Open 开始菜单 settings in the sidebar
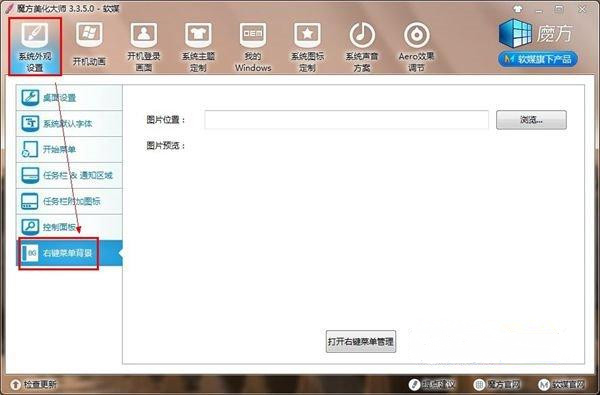The width and height of the screenshot is (600, 395). pyautogui.click(x=69, y=149)
